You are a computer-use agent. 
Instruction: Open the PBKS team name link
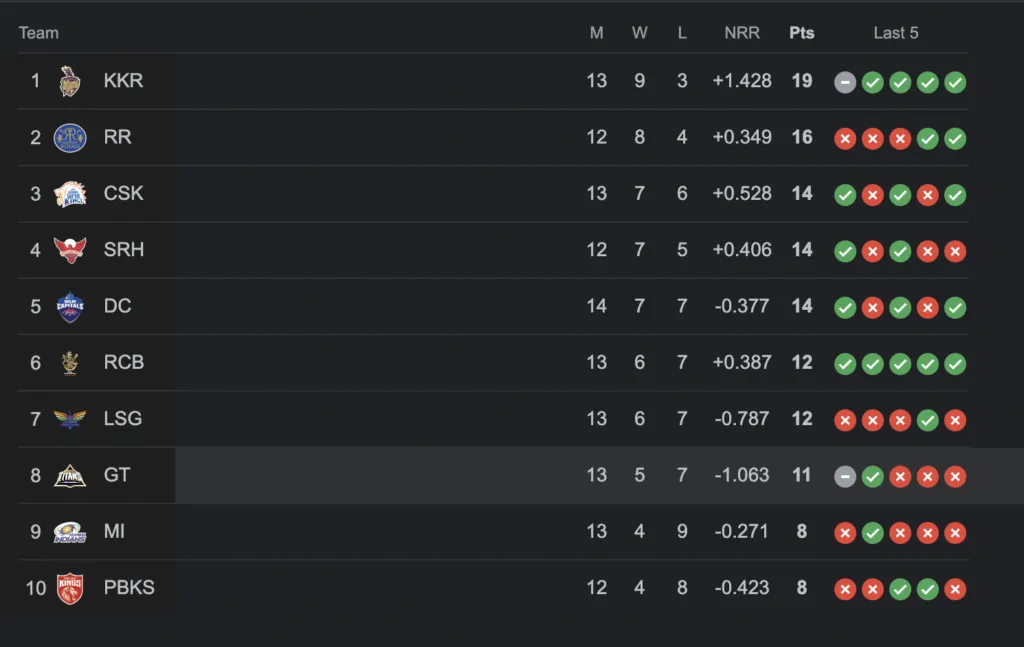coord(129,588)
